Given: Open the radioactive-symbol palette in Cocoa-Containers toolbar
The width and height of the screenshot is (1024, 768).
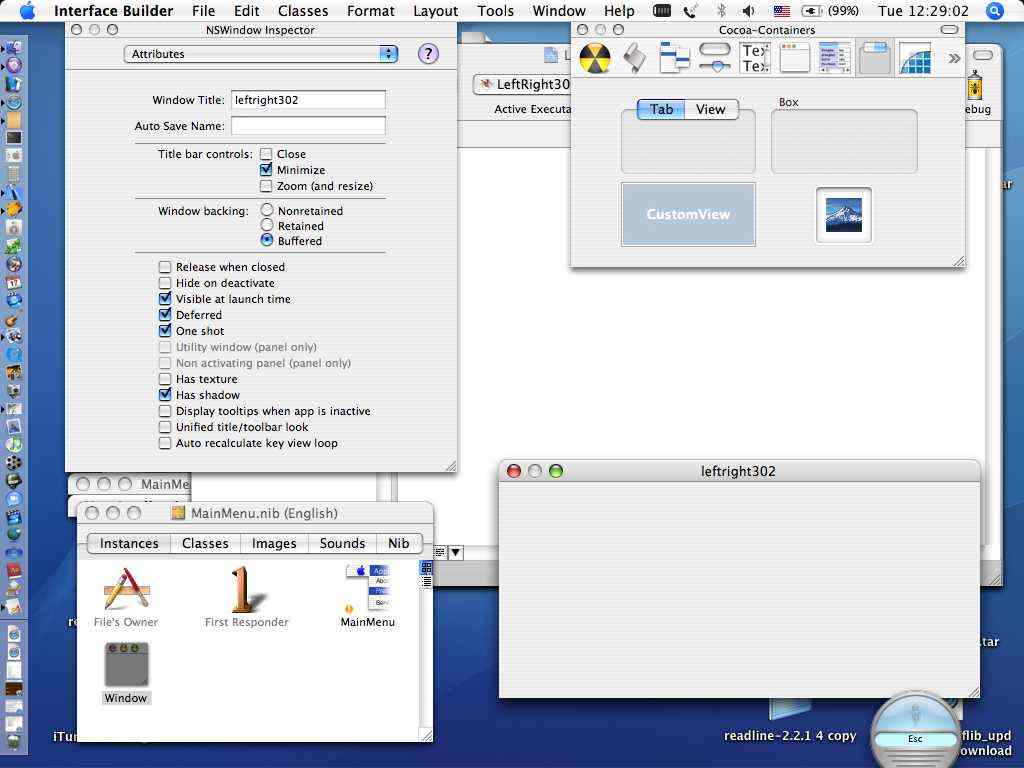Looking at the screenshot, I should [595, 59].
